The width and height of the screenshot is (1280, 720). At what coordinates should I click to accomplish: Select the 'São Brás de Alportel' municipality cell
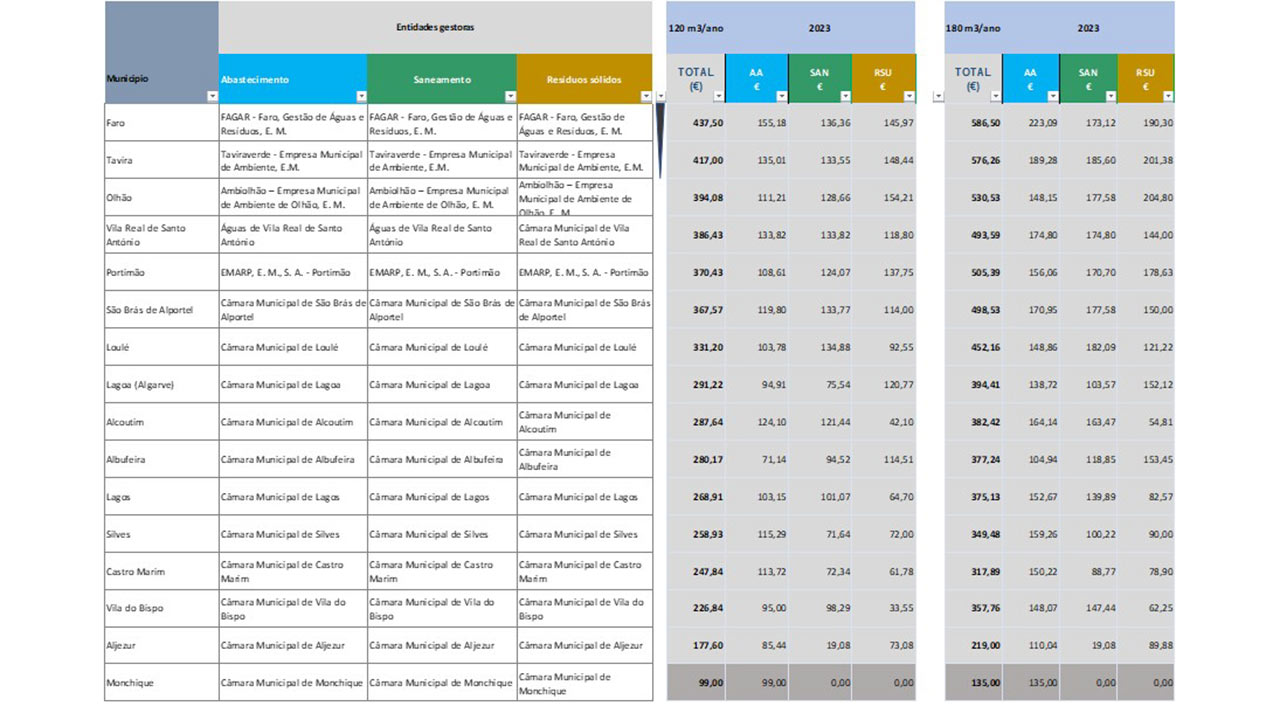[161, 309]
